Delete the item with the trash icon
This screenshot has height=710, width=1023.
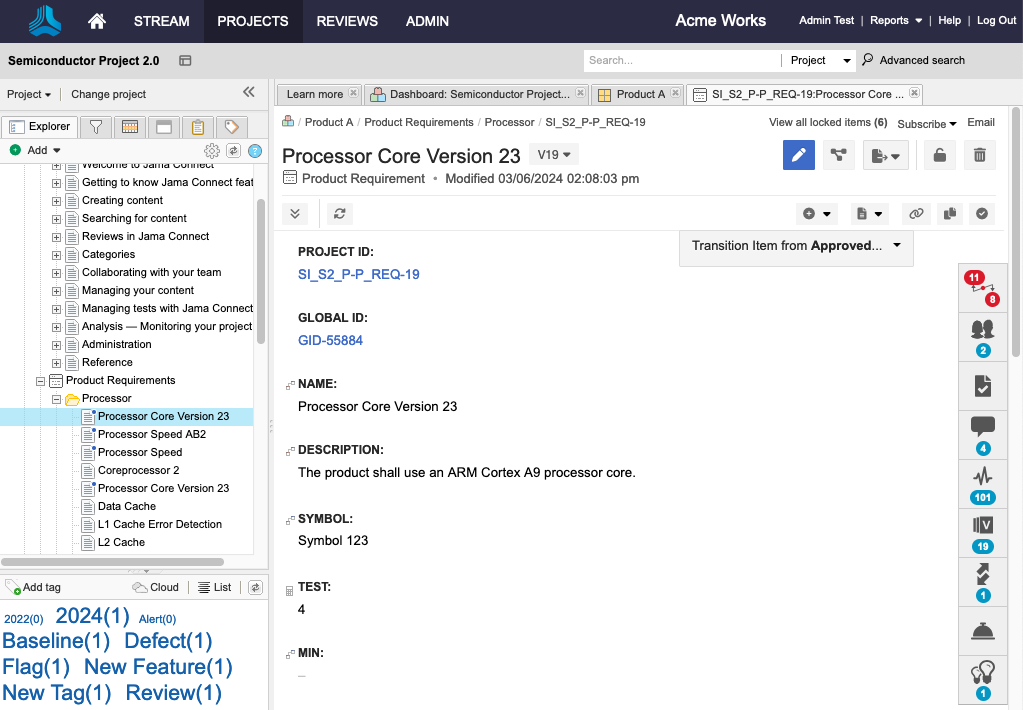coord(980,155)
